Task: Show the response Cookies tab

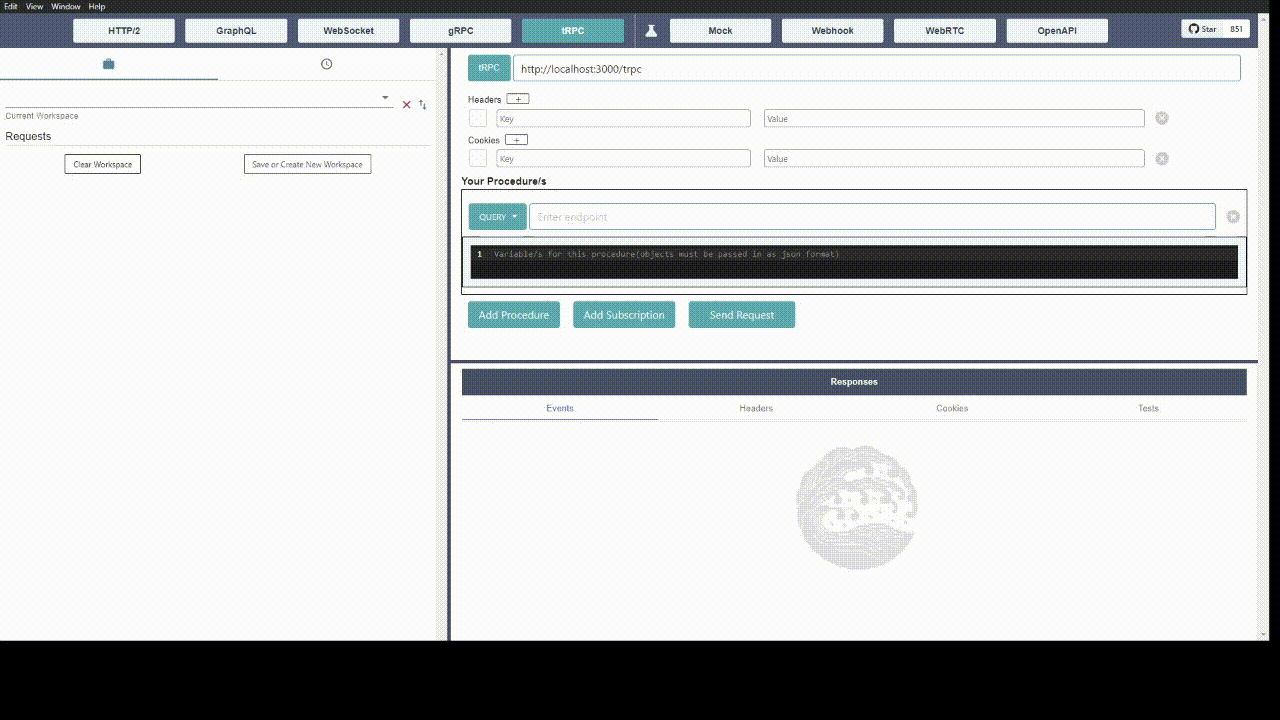Action: pos(952,408)
